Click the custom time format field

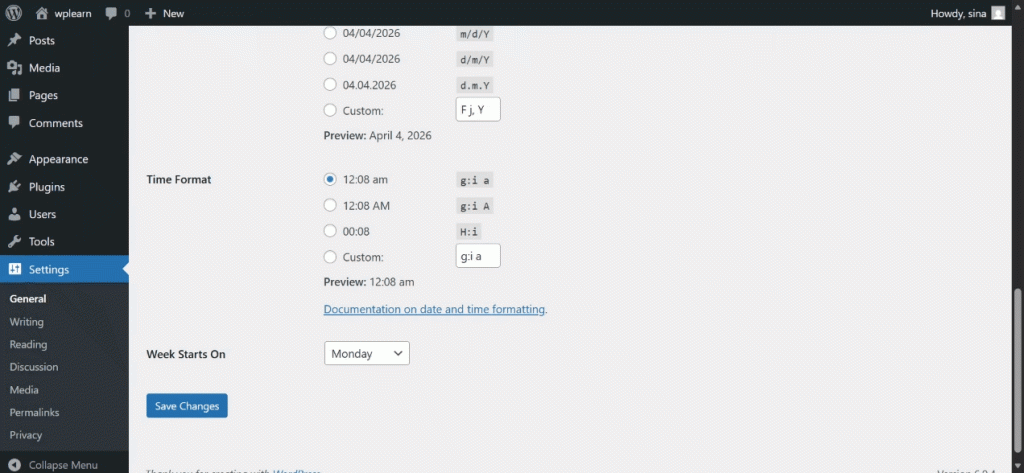(478, 255)
